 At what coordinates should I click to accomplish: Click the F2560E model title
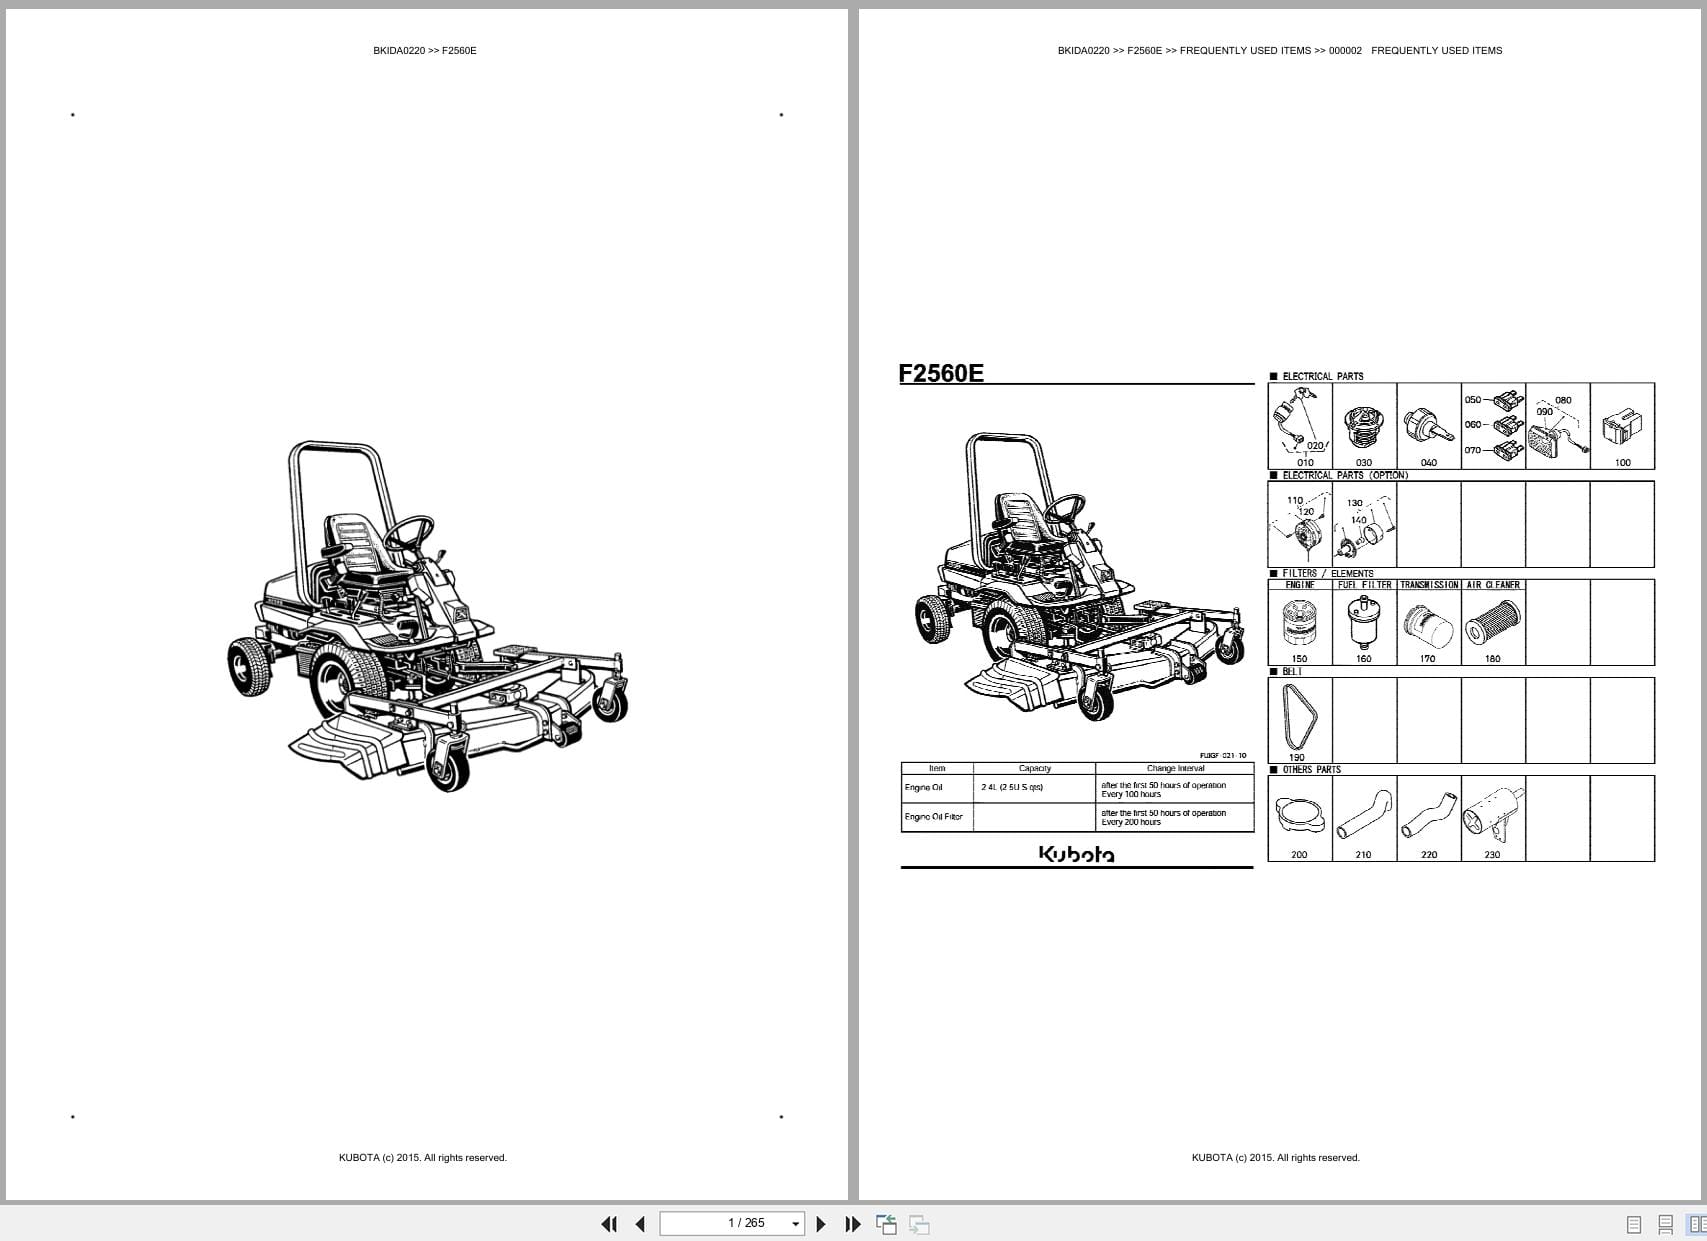(941, 373)
